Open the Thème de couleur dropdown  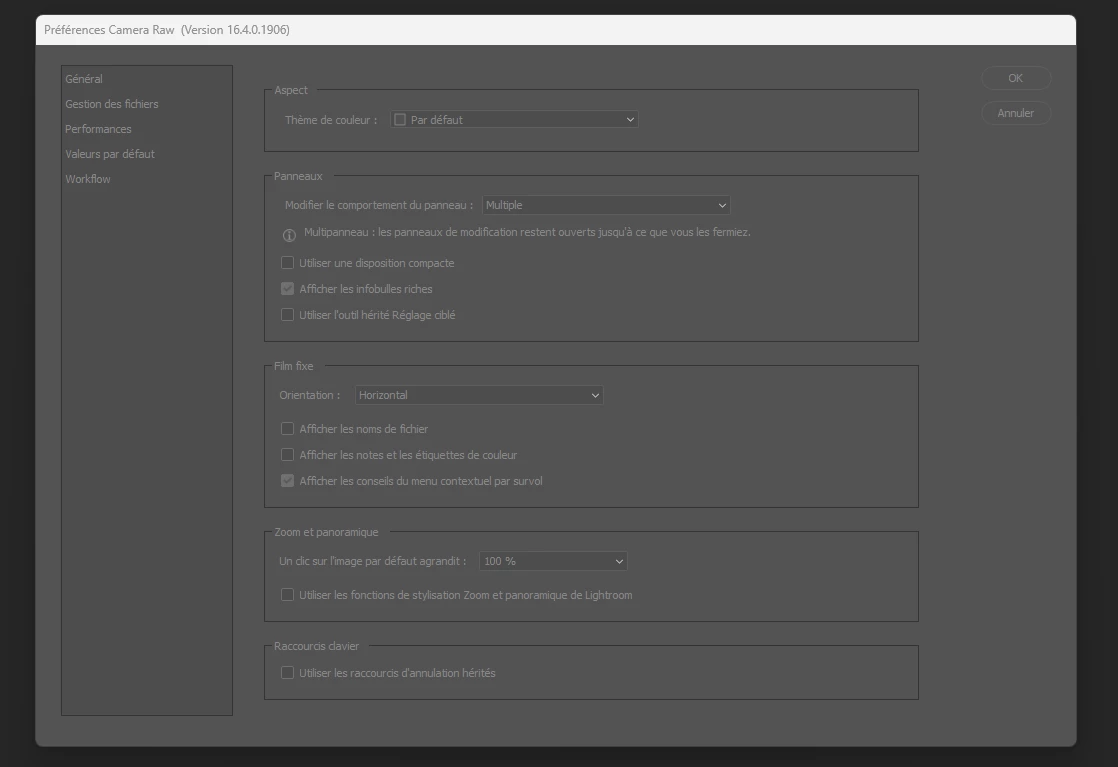pos(514,120)
